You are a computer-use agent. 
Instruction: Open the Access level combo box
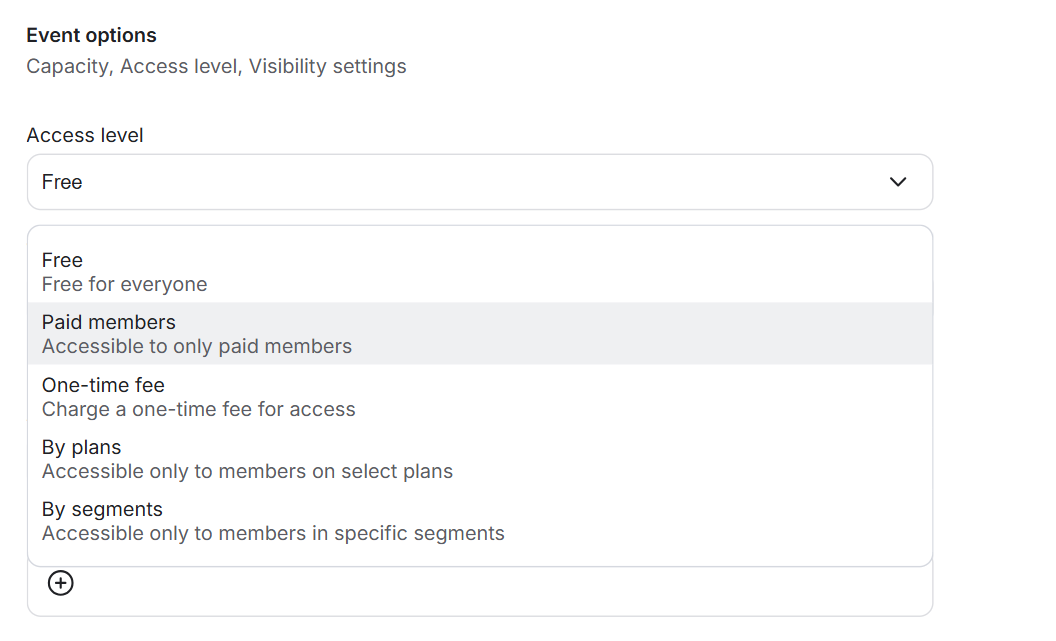(x=480, y=182)
